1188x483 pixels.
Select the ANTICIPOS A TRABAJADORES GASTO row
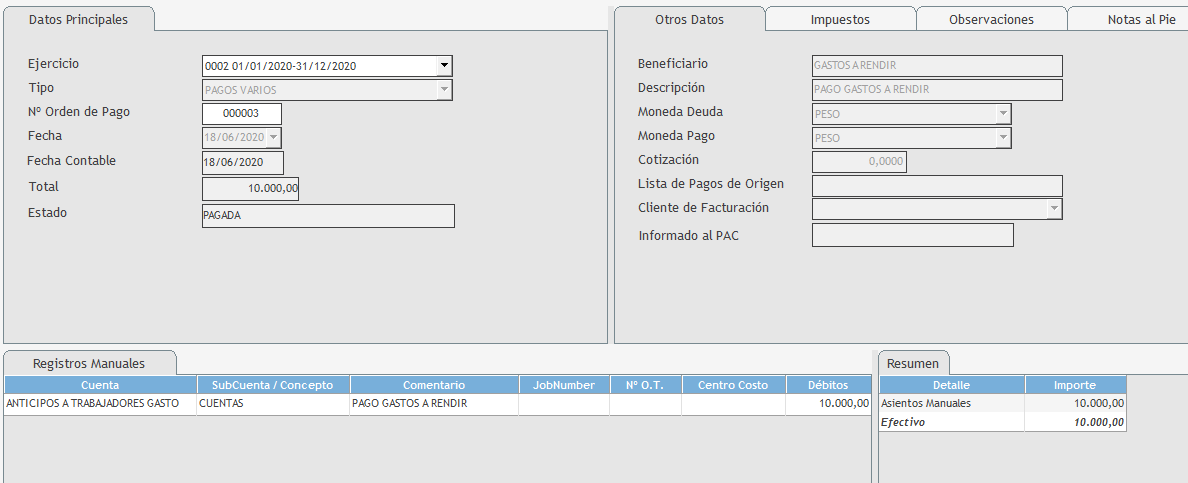pyautogui.click(x=100, y=404)
